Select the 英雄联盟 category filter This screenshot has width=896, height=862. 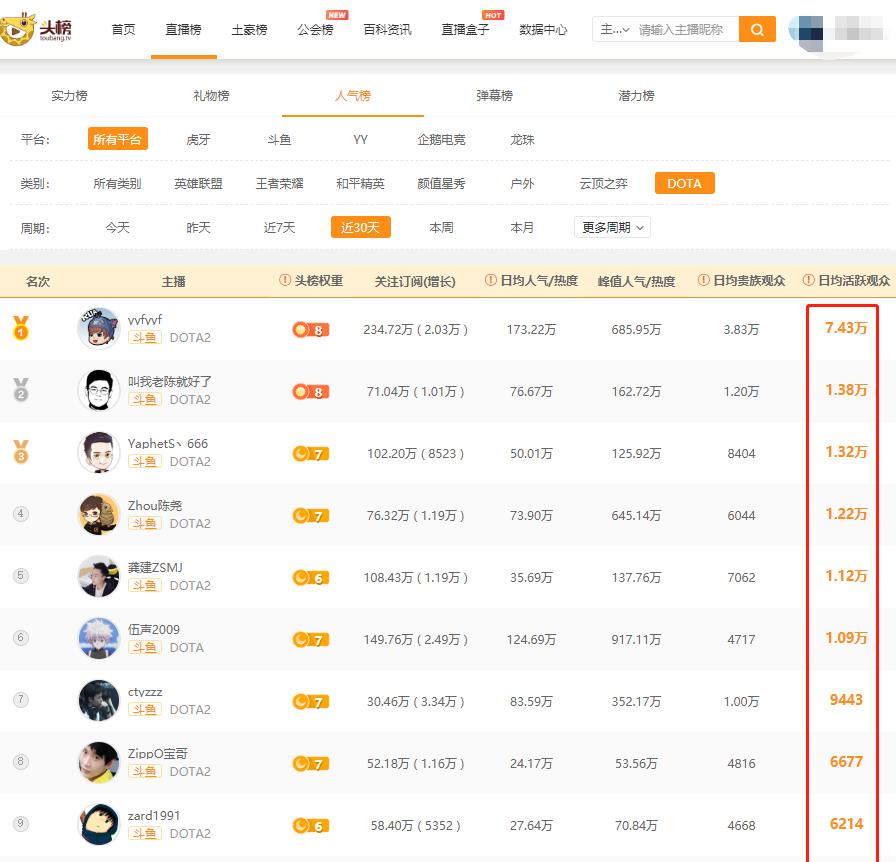198,183
